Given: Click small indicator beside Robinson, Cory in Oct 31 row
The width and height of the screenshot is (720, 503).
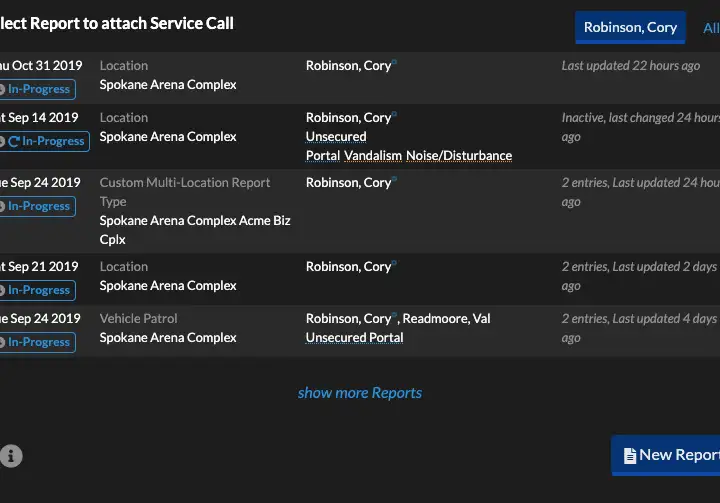Looking at the screenshot, I should 394,62.
